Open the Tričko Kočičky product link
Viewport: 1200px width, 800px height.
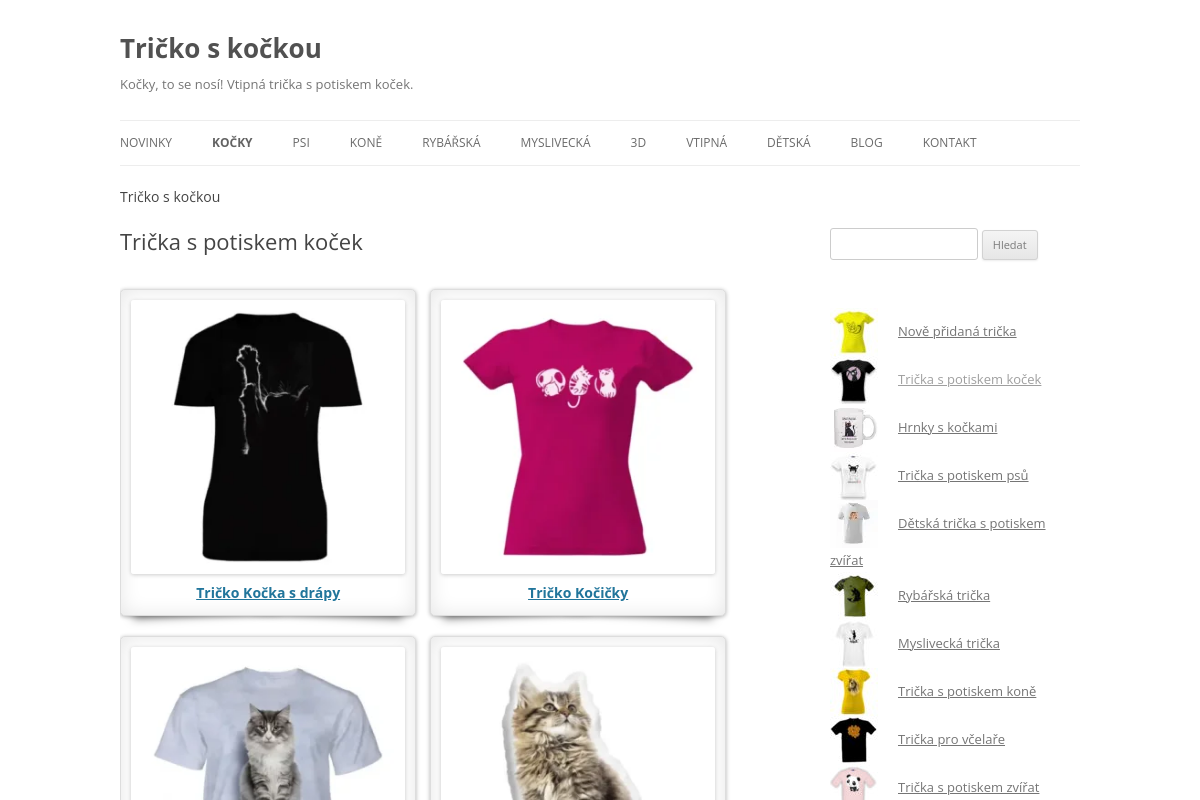pos(578,593)
